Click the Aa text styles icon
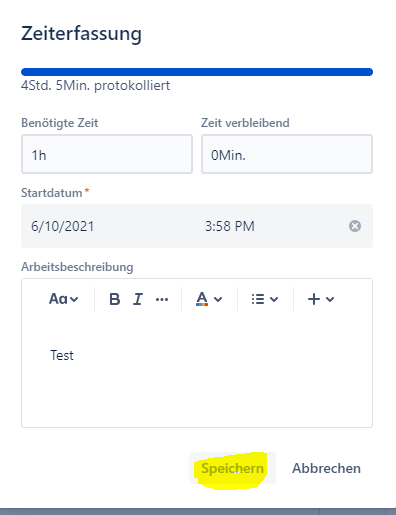This screenshot has height=515, width=396. 58,299
